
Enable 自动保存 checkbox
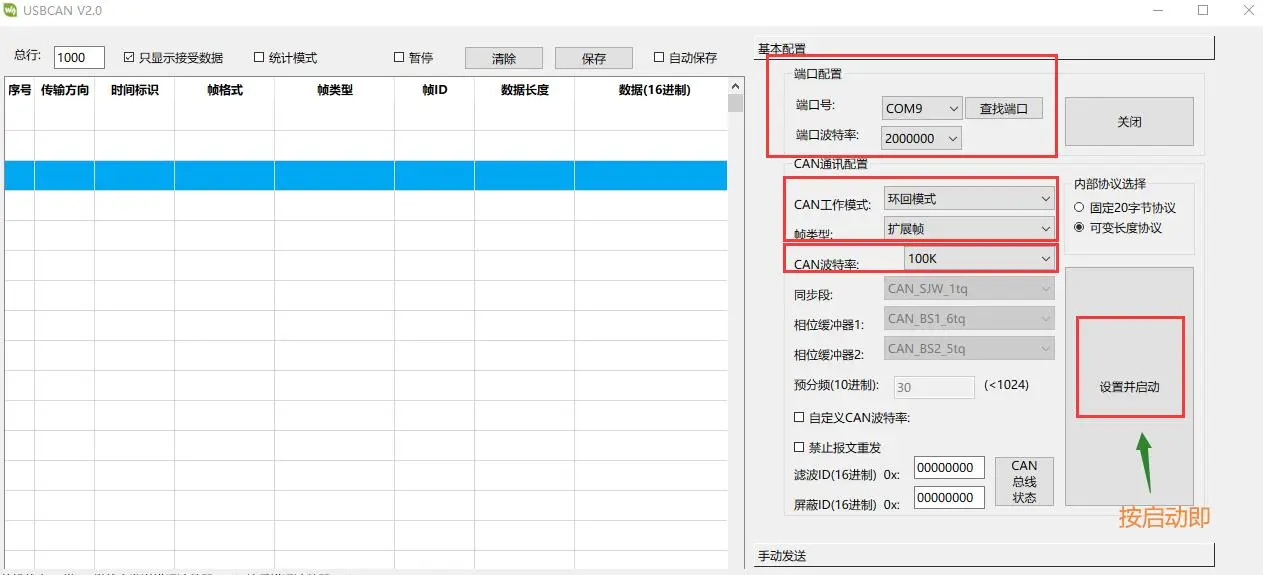tap(659, 58)
